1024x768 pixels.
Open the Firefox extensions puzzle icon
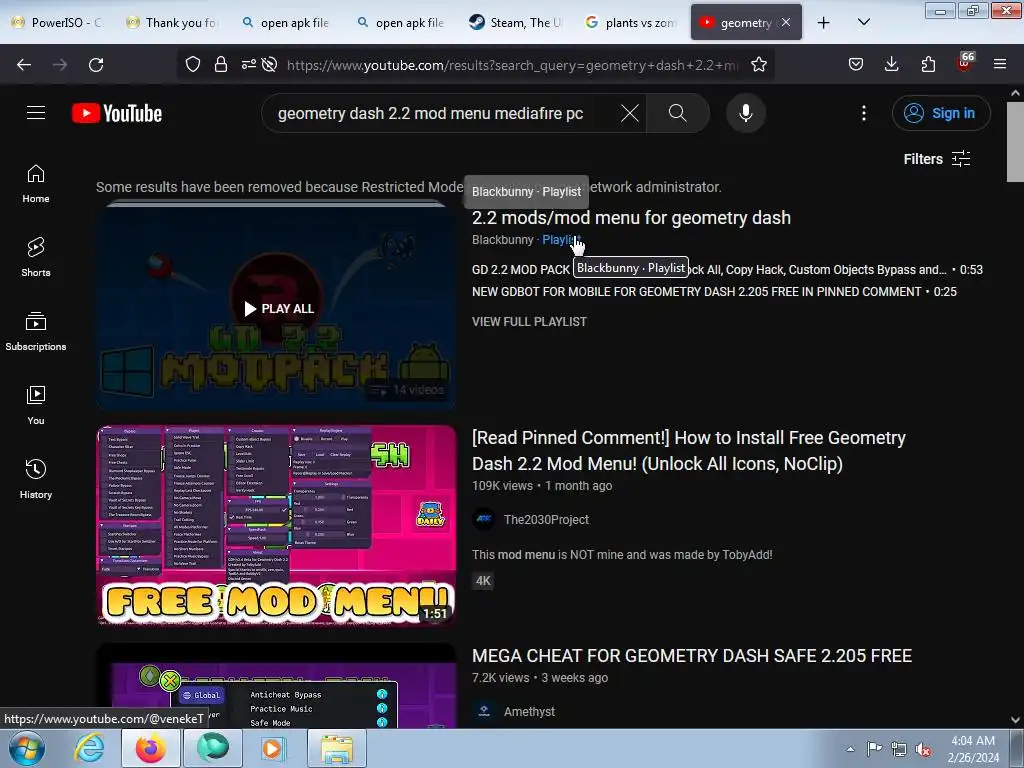click(x=928, y=65)
